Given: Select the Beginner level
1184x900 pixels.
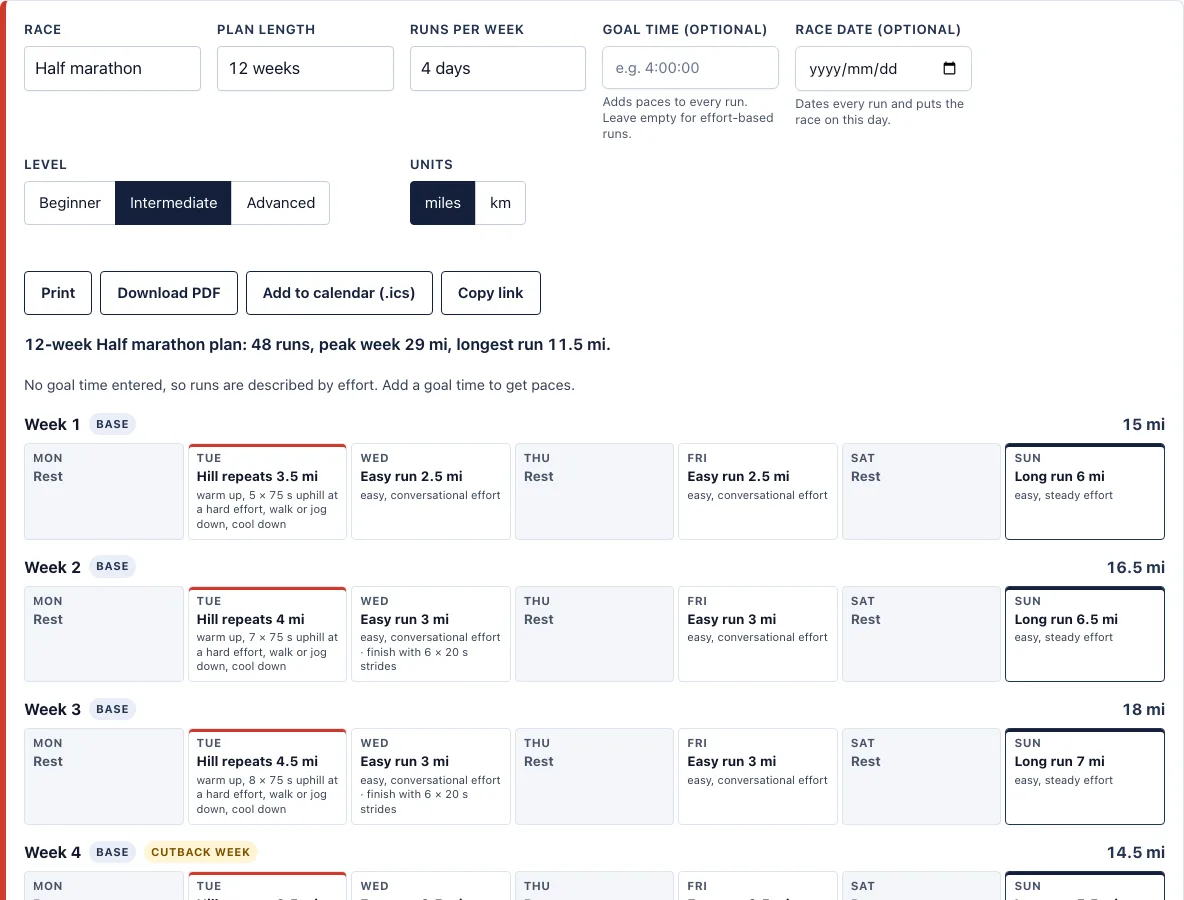Looking at the screenshot, I should point(69,203).
